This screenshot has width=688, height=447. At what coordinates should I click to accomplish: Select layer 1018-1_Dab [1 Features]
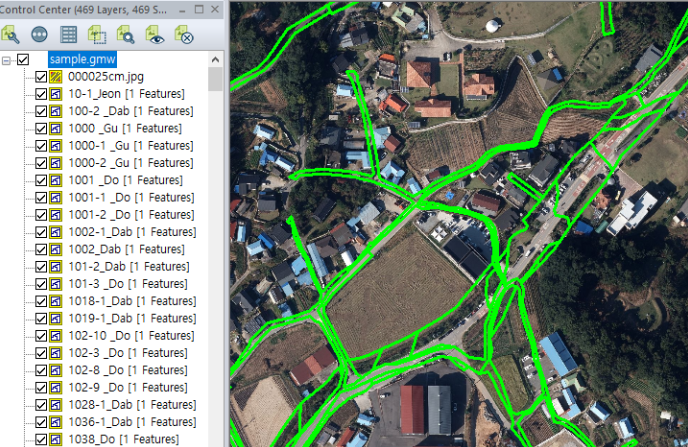click(132, 301)
